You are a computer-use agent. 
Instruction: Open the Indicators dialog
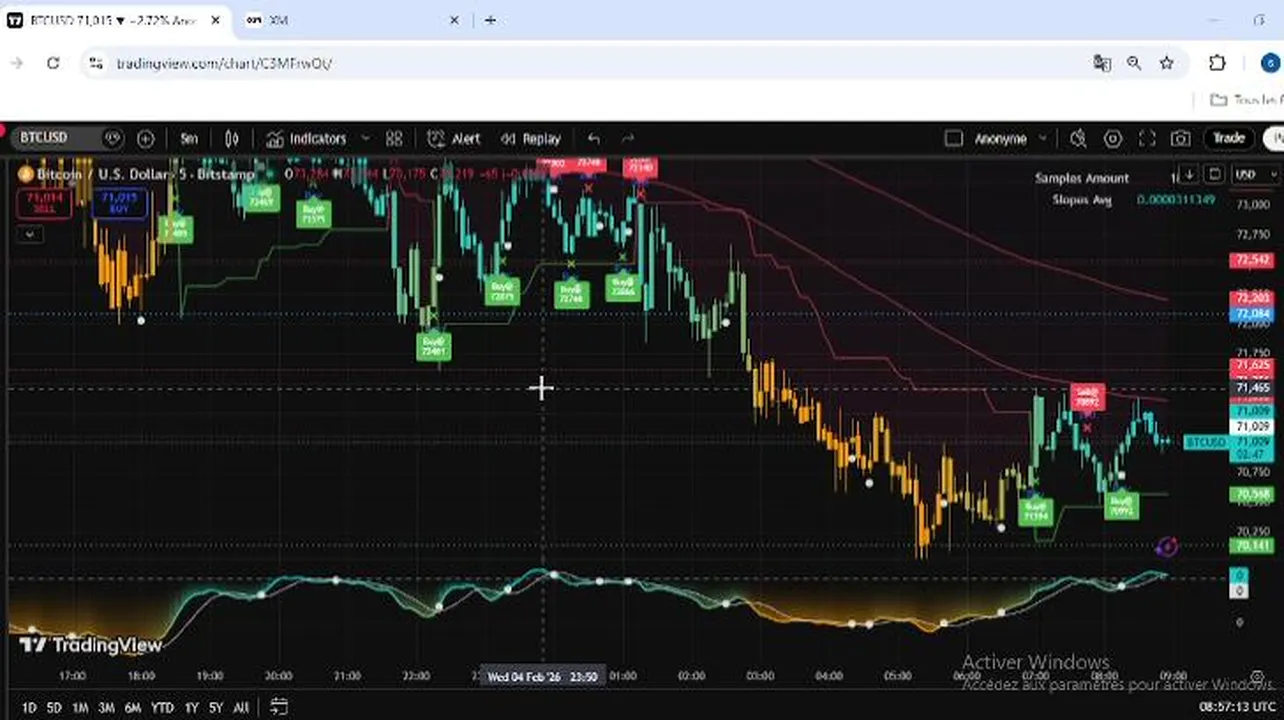coord(306,139)
